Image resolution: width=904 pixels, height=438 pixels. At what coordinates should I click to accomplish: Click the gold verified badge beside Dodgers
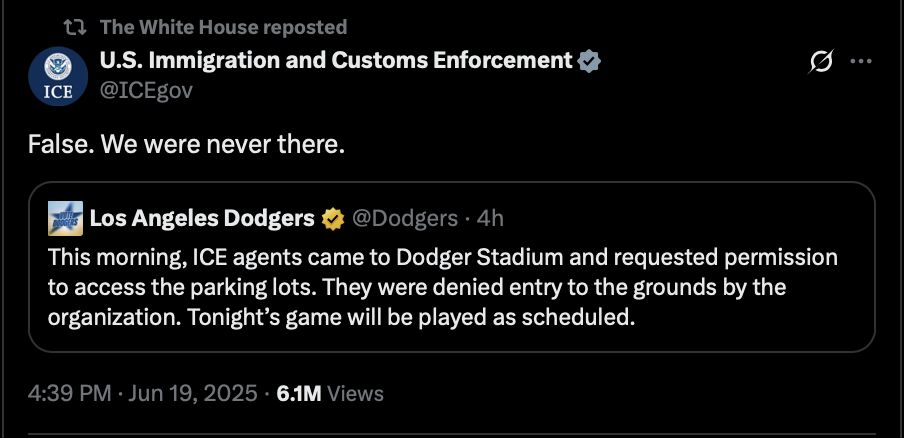tap(333, 220)
